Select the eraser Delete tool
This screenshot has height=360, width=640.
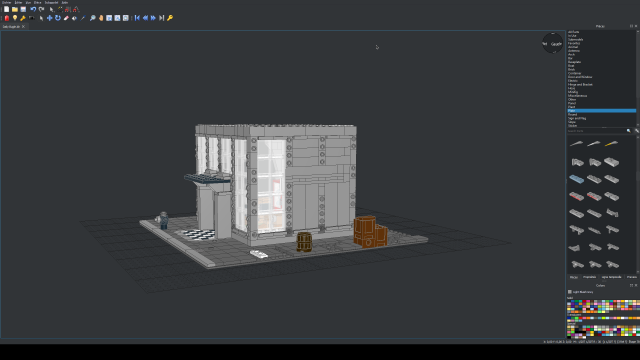pyautogui.click(x=66, y=18)
